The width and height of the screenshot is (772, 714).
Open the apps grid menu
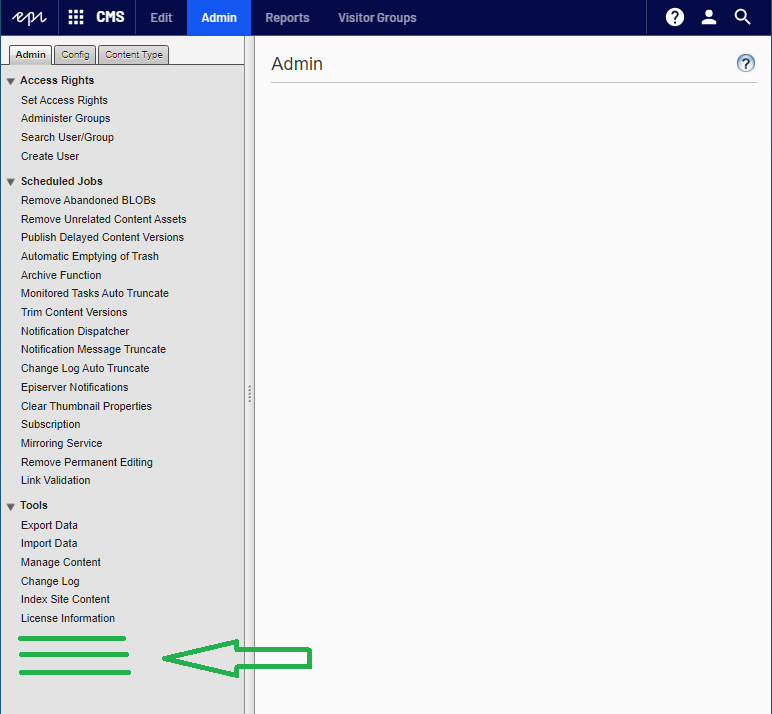(76, 17)
